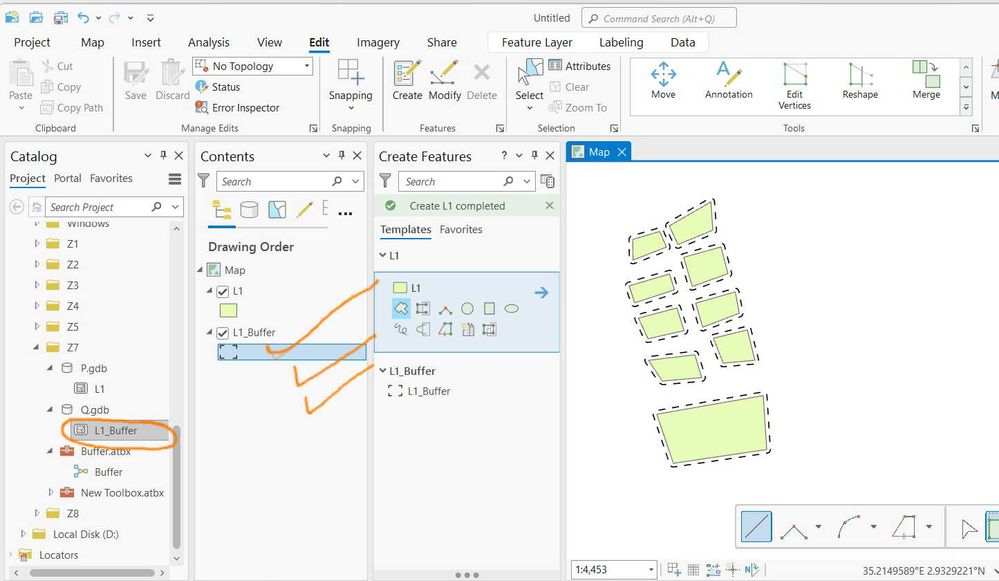
Task: Click the Copy Path button
Action: click(x=71, y=108)
